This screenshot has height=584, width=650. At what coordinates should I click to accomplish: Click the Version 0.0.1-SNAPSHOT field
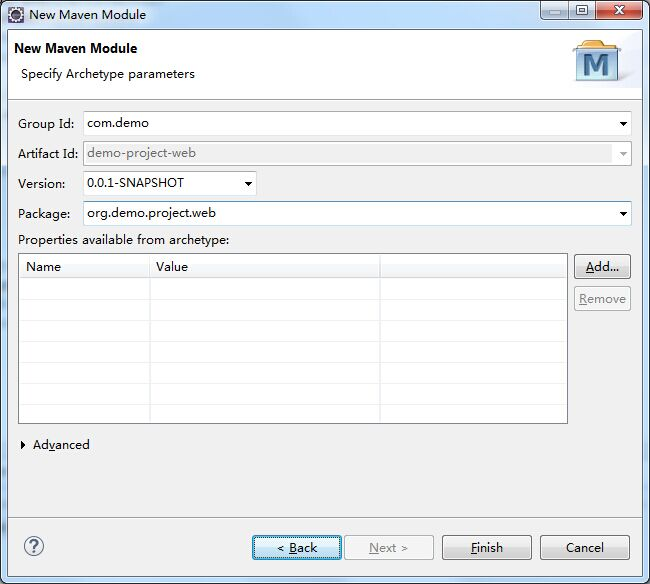[x=170, y=183]
